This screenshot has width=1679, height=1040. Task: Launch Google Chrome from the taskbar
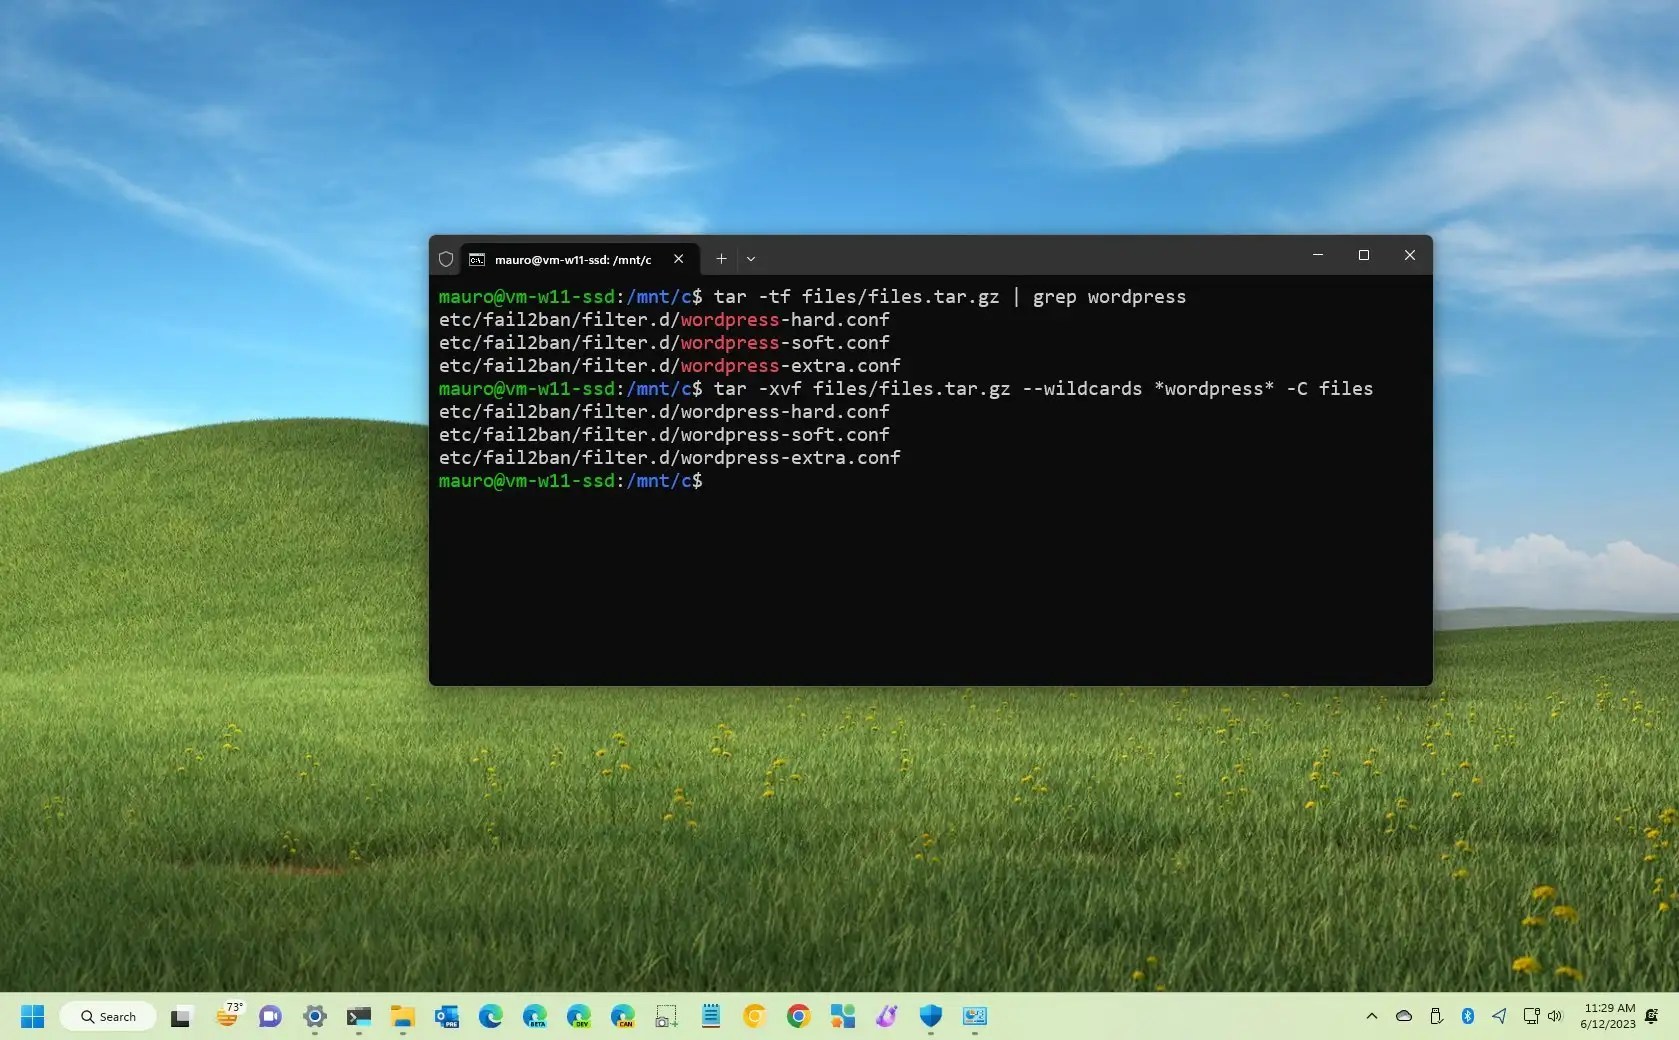[797, 1016]
